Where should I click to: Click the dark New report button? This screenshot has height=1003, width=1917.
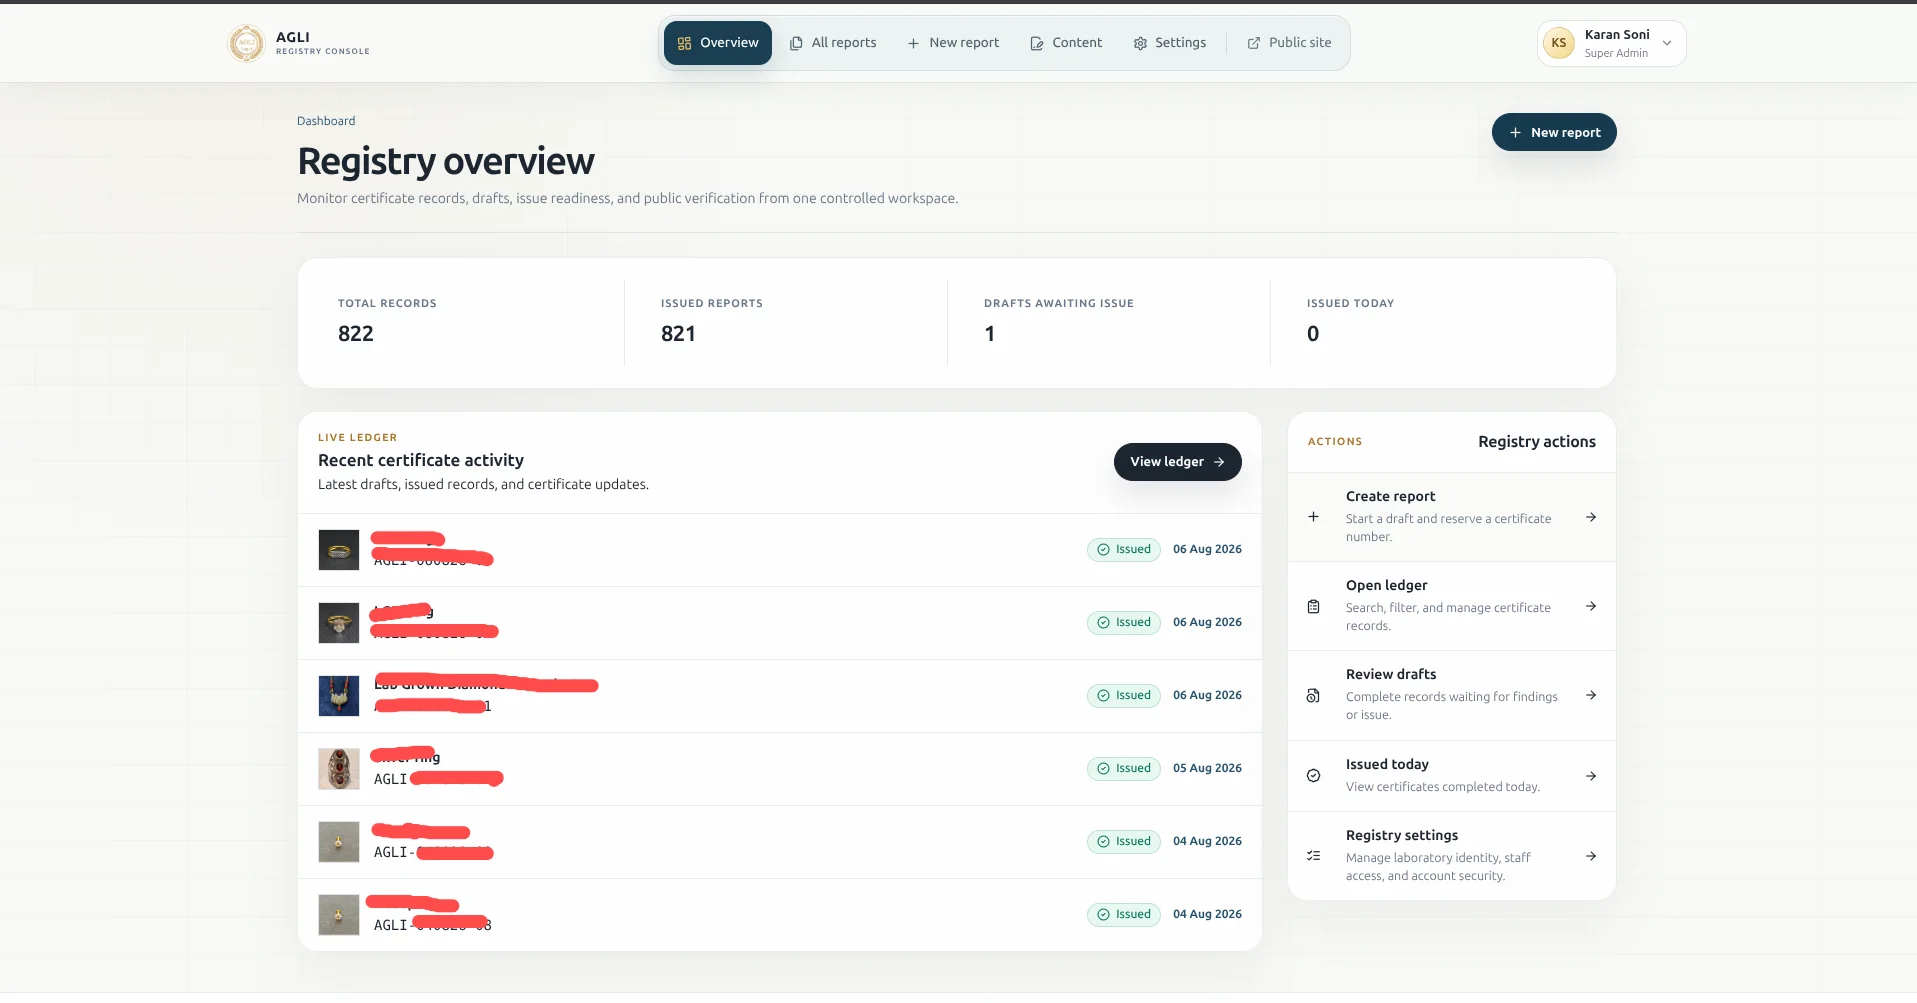(x=1554, y=132)
